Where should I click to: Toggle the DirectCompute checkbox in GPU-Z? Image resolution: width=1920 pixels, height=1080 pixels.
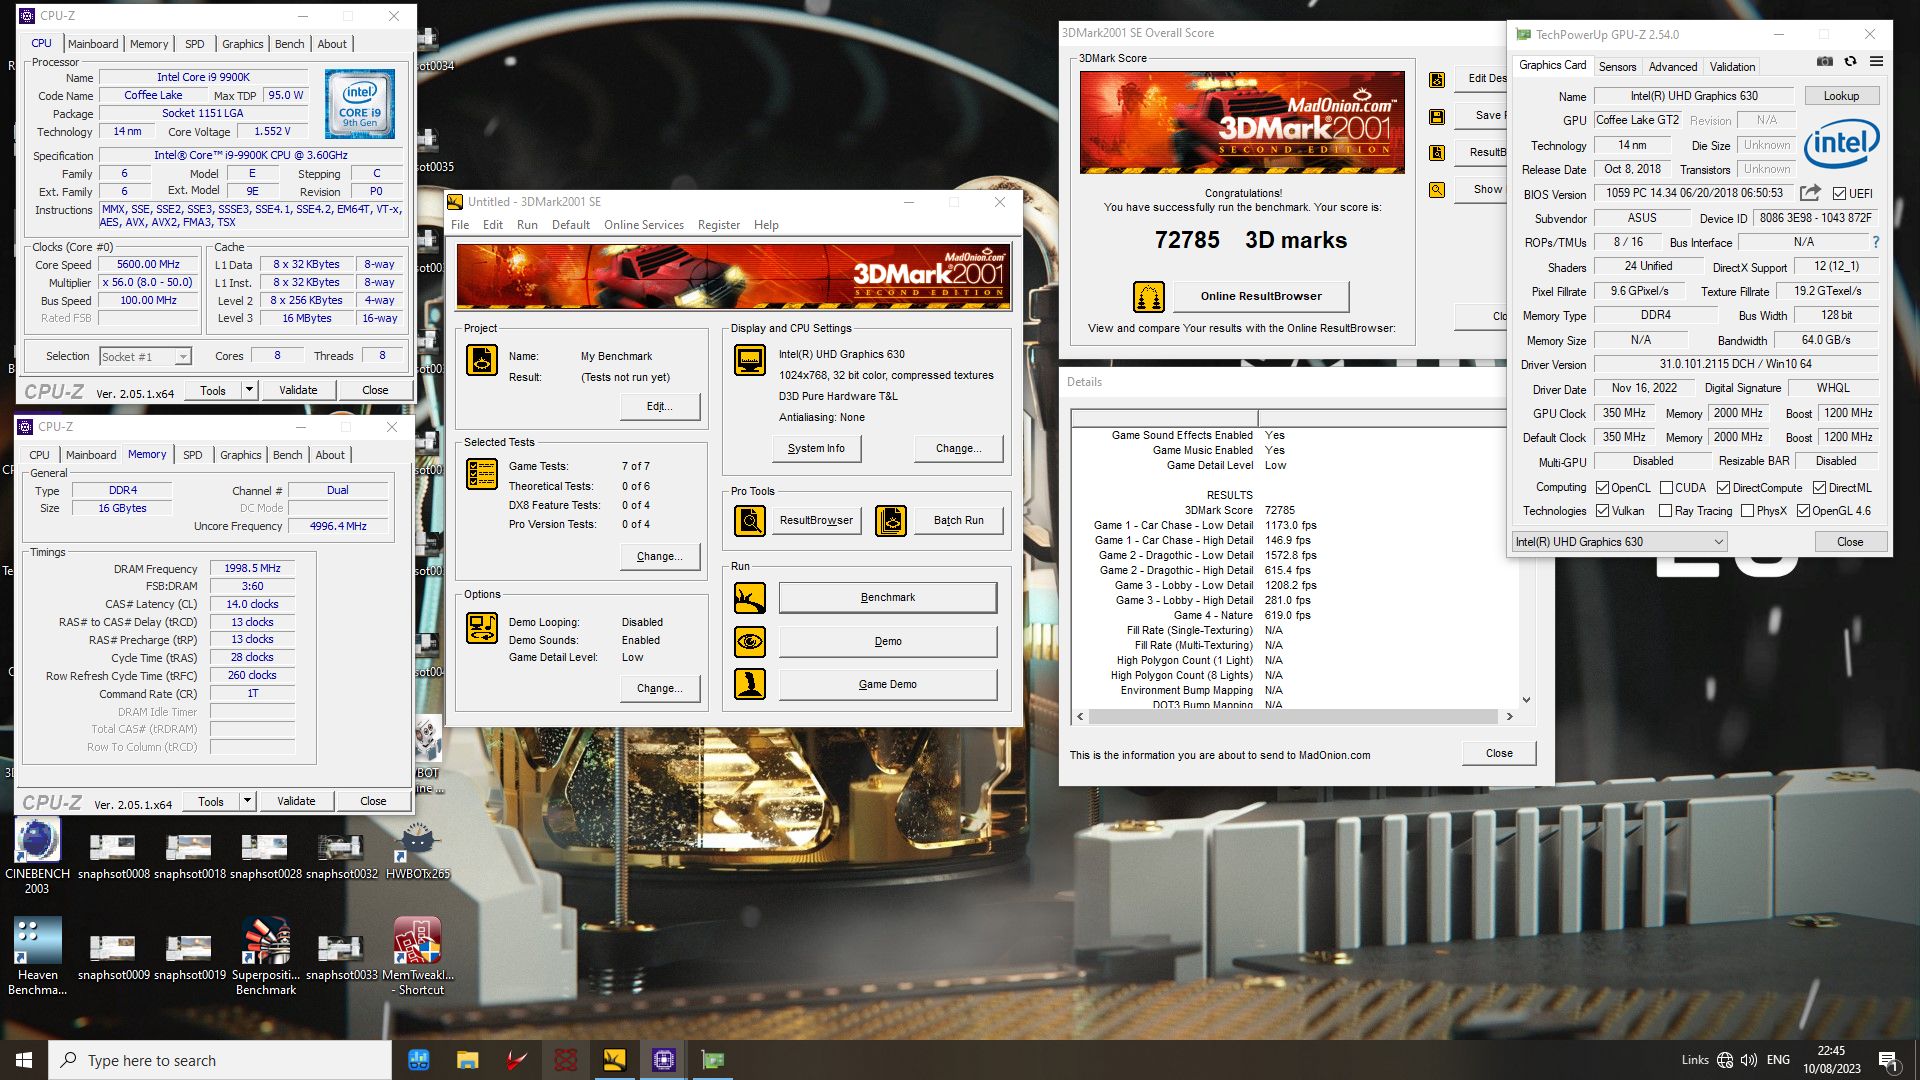tap(1723, 488)
